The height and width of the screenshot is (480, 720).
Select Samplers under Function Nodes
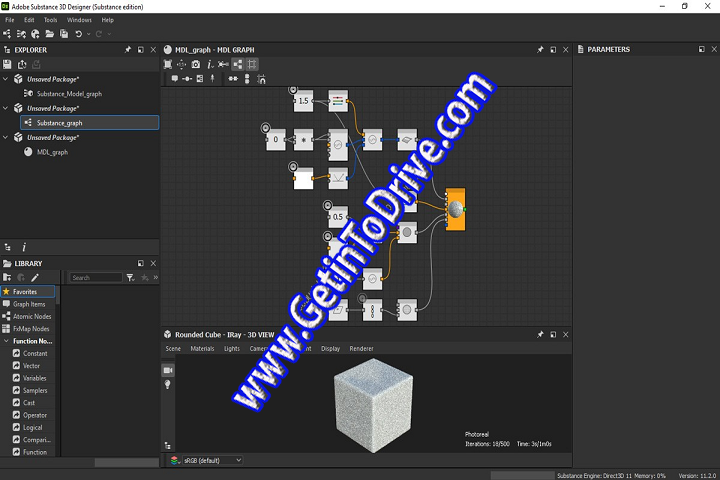click(x=35, y=390)
